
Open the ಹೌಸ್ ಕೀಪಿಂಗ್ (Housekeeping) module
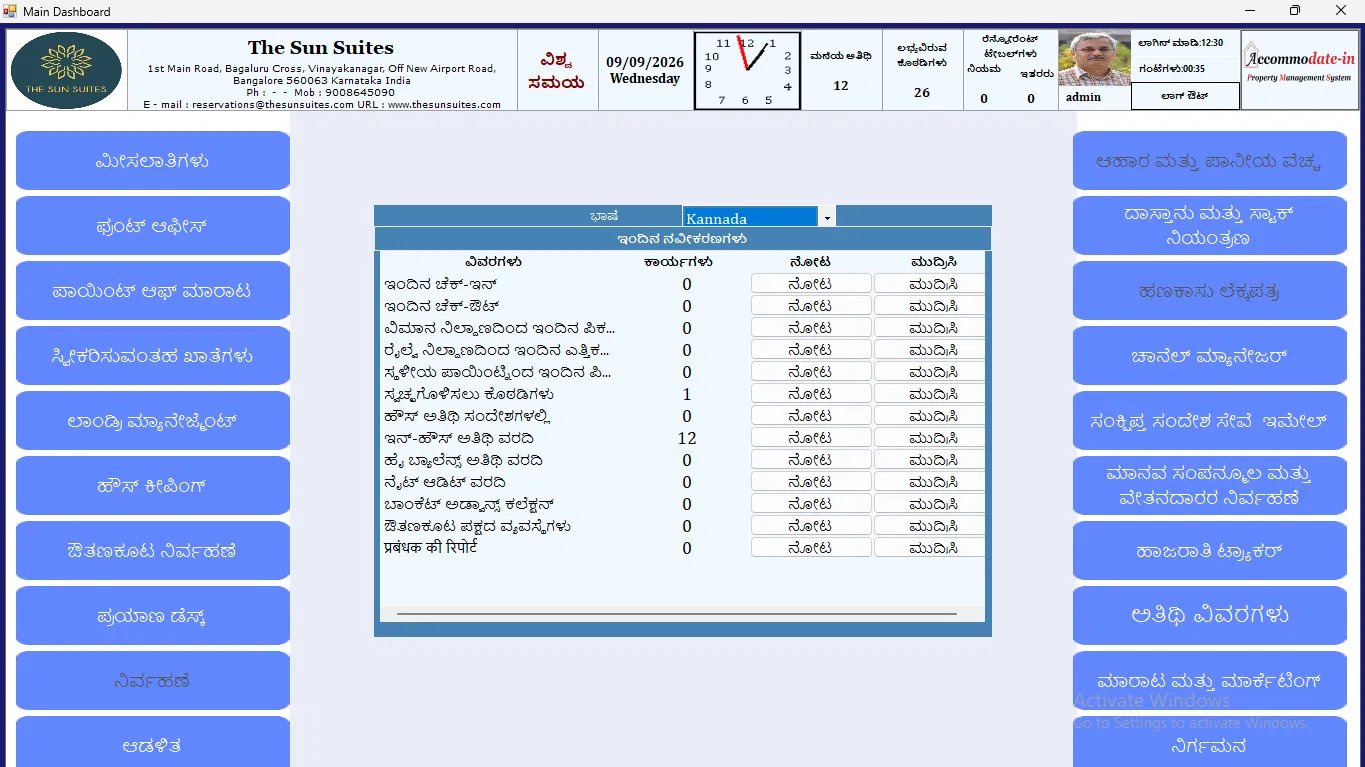tap(153, 486)
